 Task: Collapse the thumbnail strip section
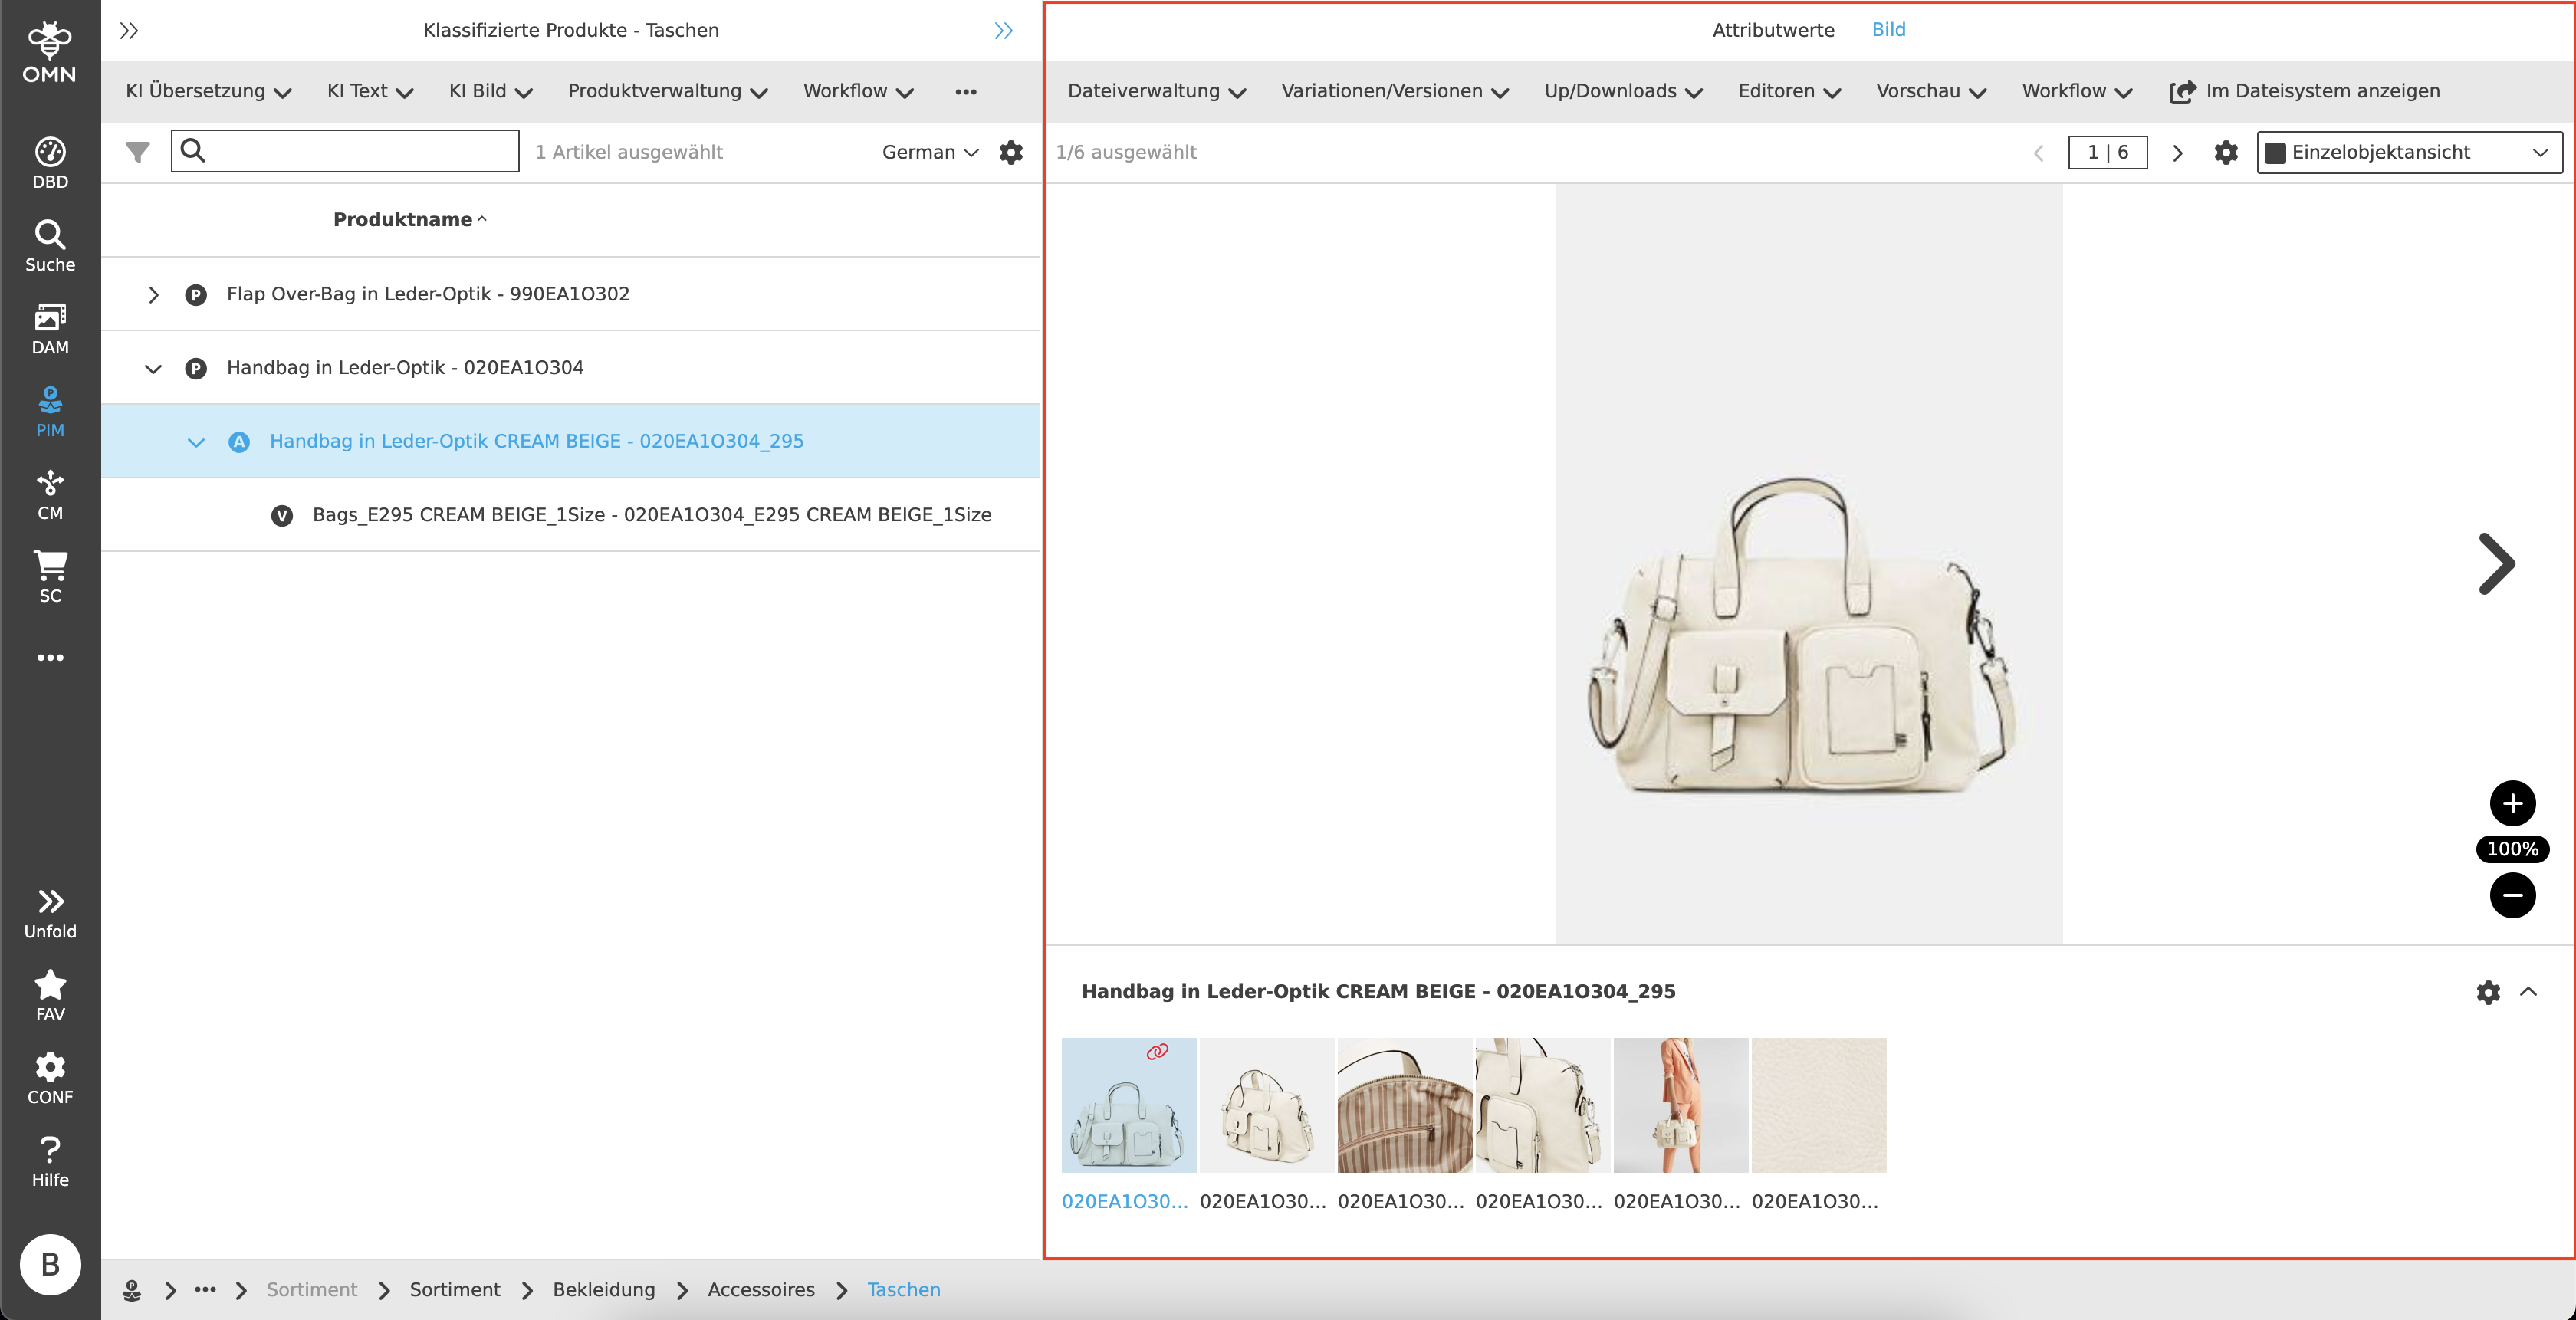point(2529,991)
